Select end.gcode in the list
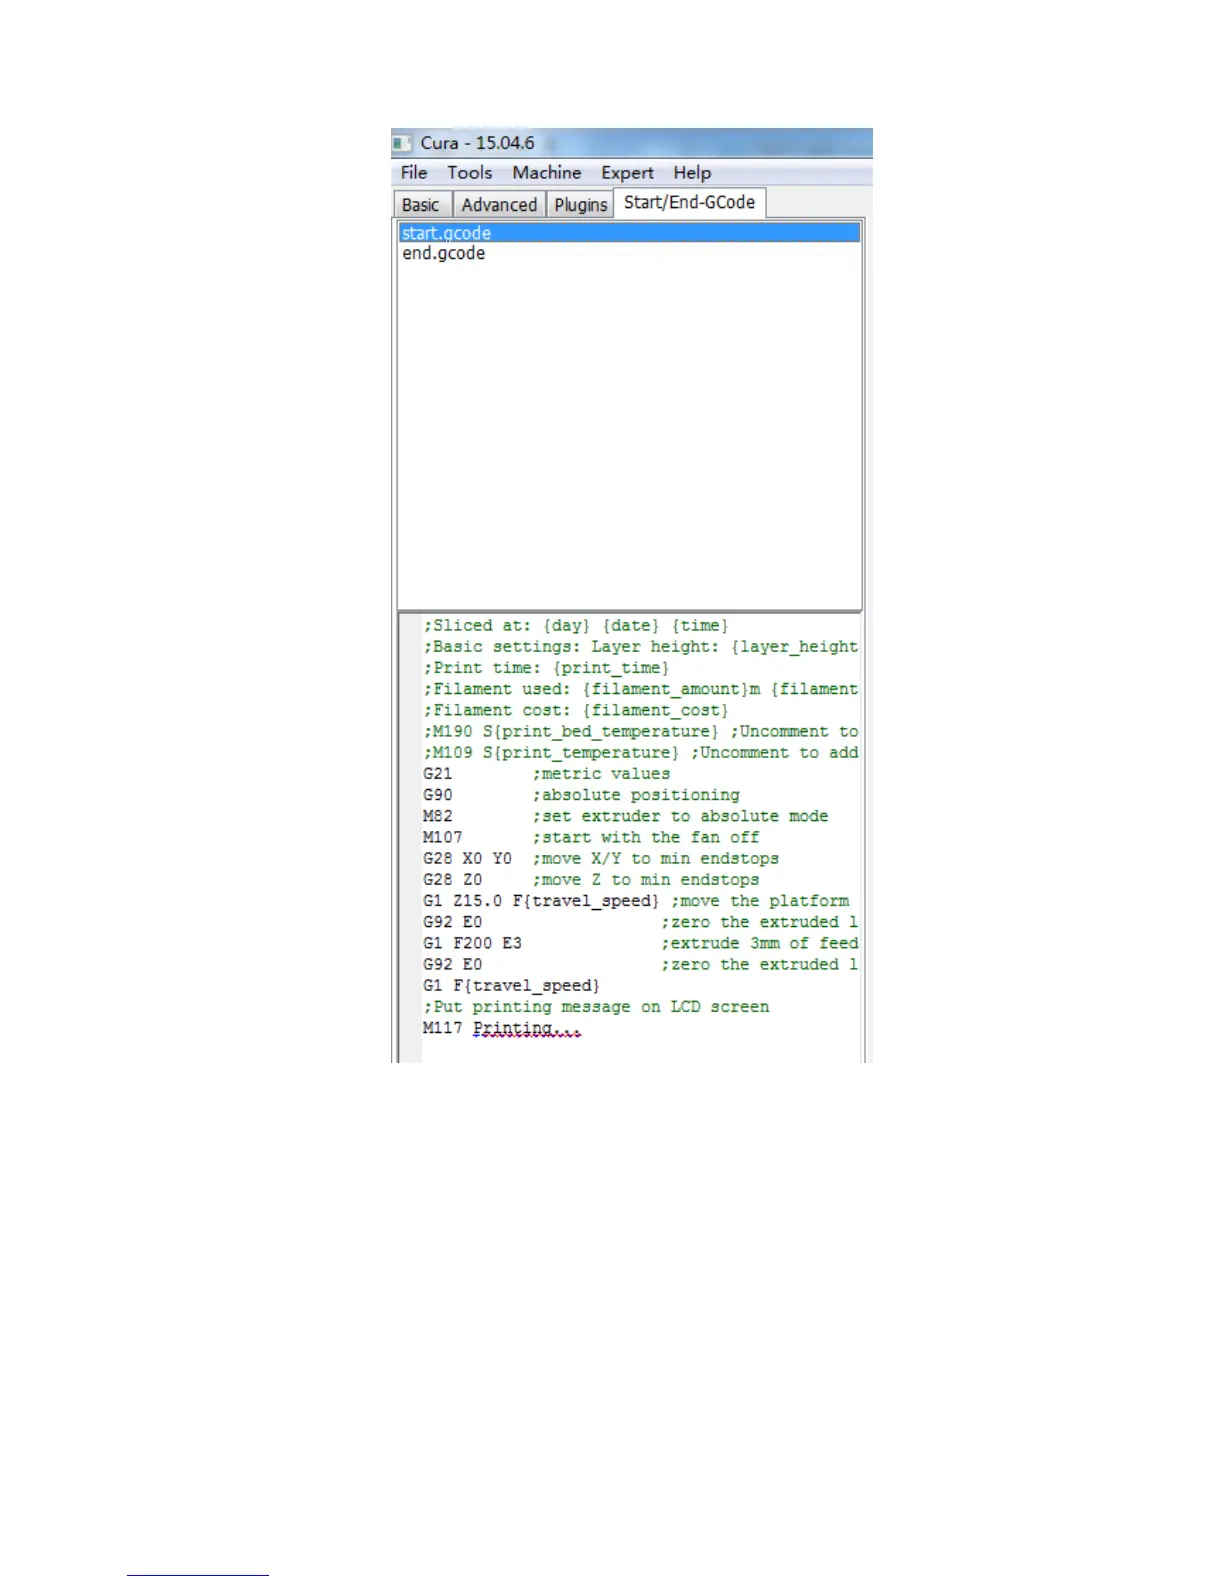The height and width of the screenshot is (1584, 1224). (629, 253)
